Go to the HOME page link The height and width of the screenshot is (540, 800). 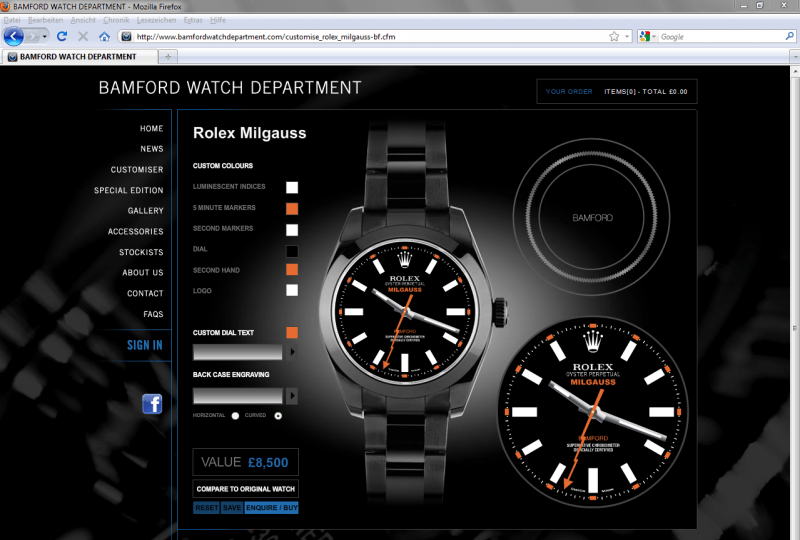pyautogui.click(x=152, y=129)
